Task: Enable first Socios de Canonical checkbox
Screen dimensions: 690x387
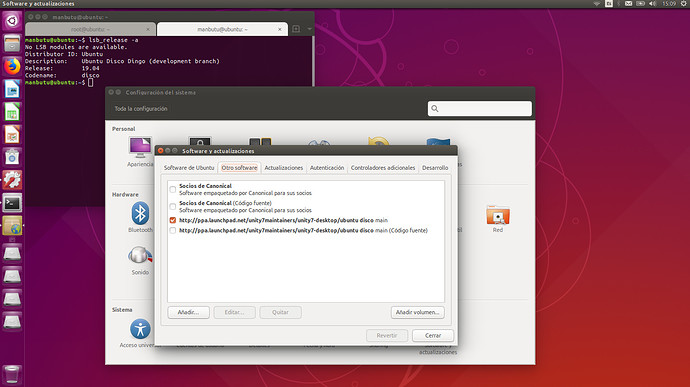Action: point(172,189)
